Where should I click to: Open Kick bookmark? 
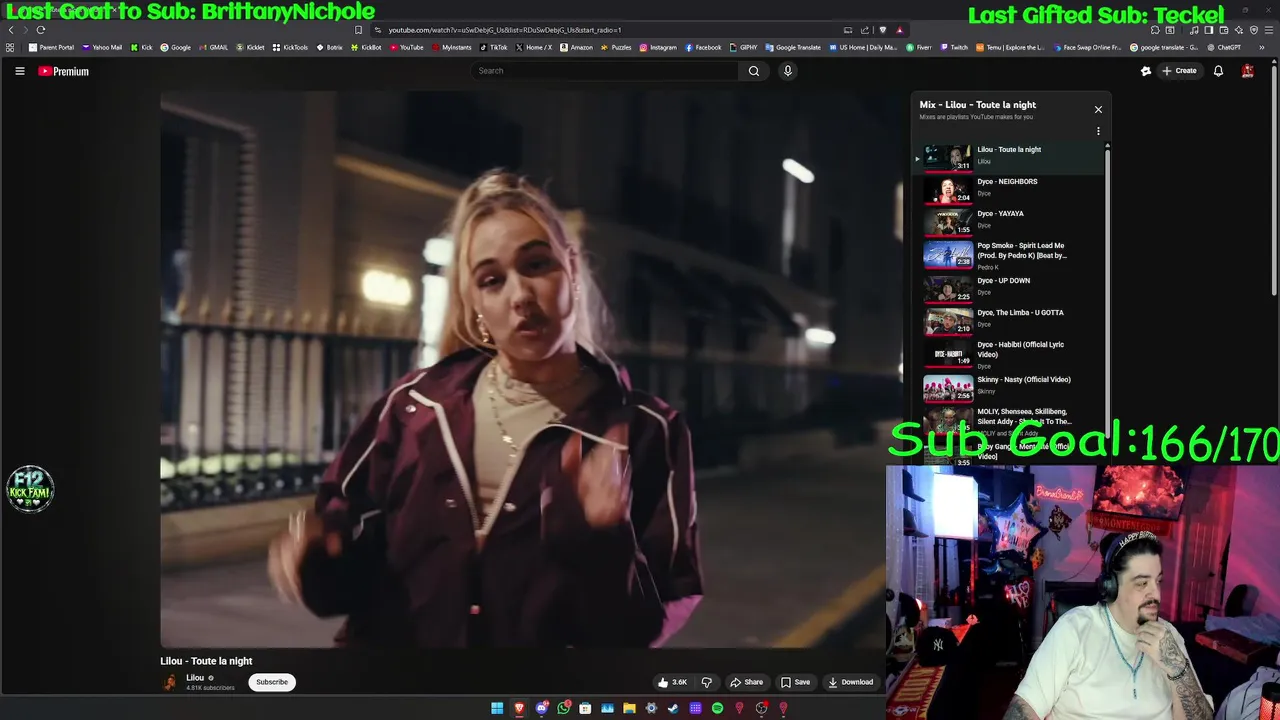[x=142, y=47]
